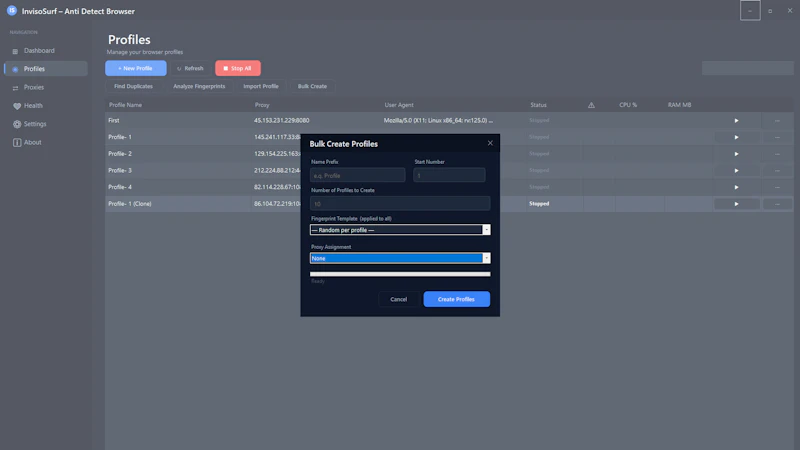Click the Mozilla/5.0 user agent cell
This screenshot has height=450, width=800.
(438, 120)
